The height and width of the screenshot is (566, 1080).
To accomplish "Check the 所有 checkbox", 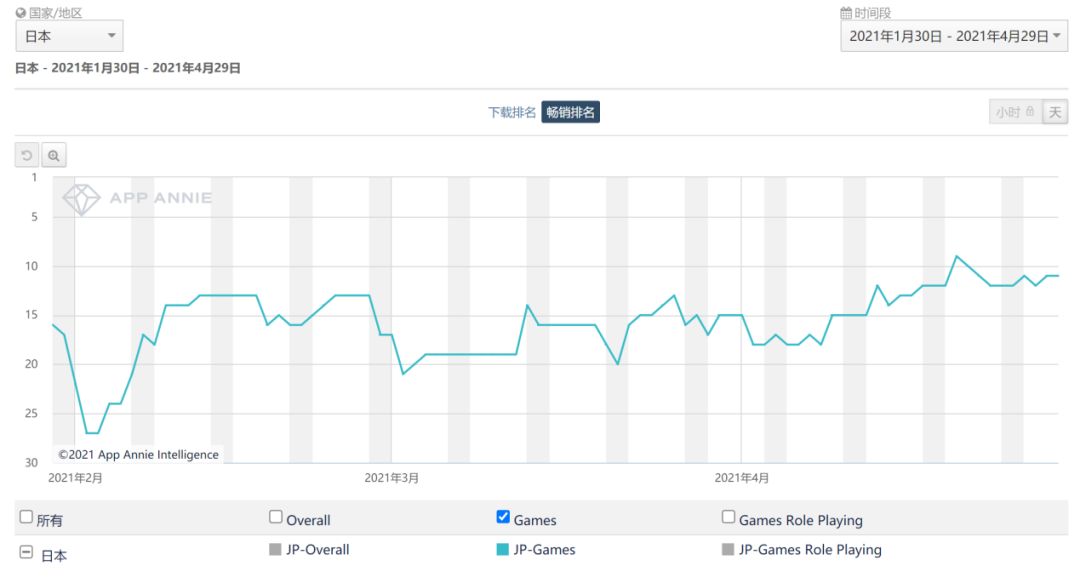I will tap(26, 518).
